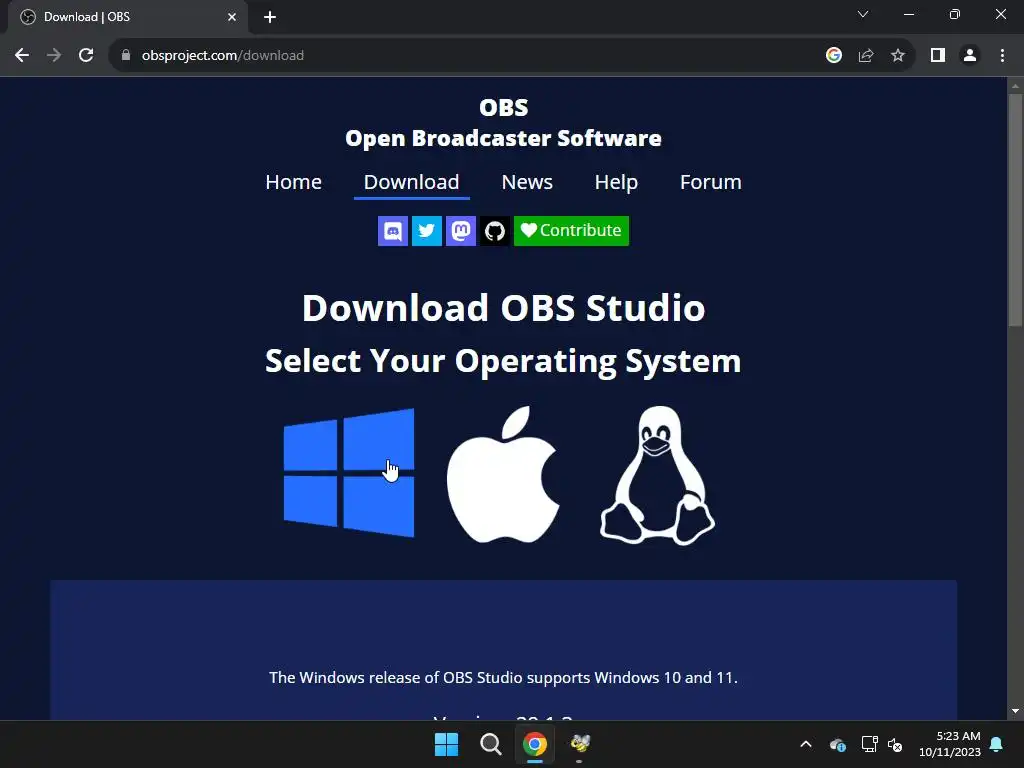View site information padlock icon
This screenshot has width=1024, height=768.
[x=126, y=56]
